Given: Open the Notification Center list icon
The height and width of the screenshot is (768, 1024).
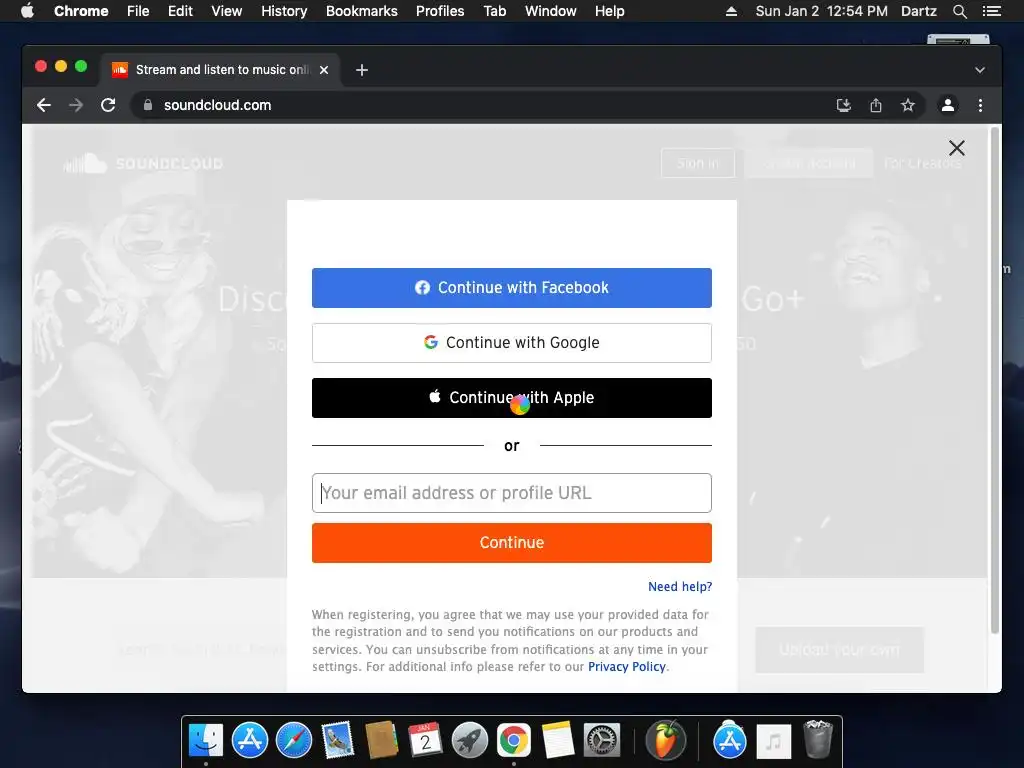Looking at the screenshot, I should pos(991,11).
